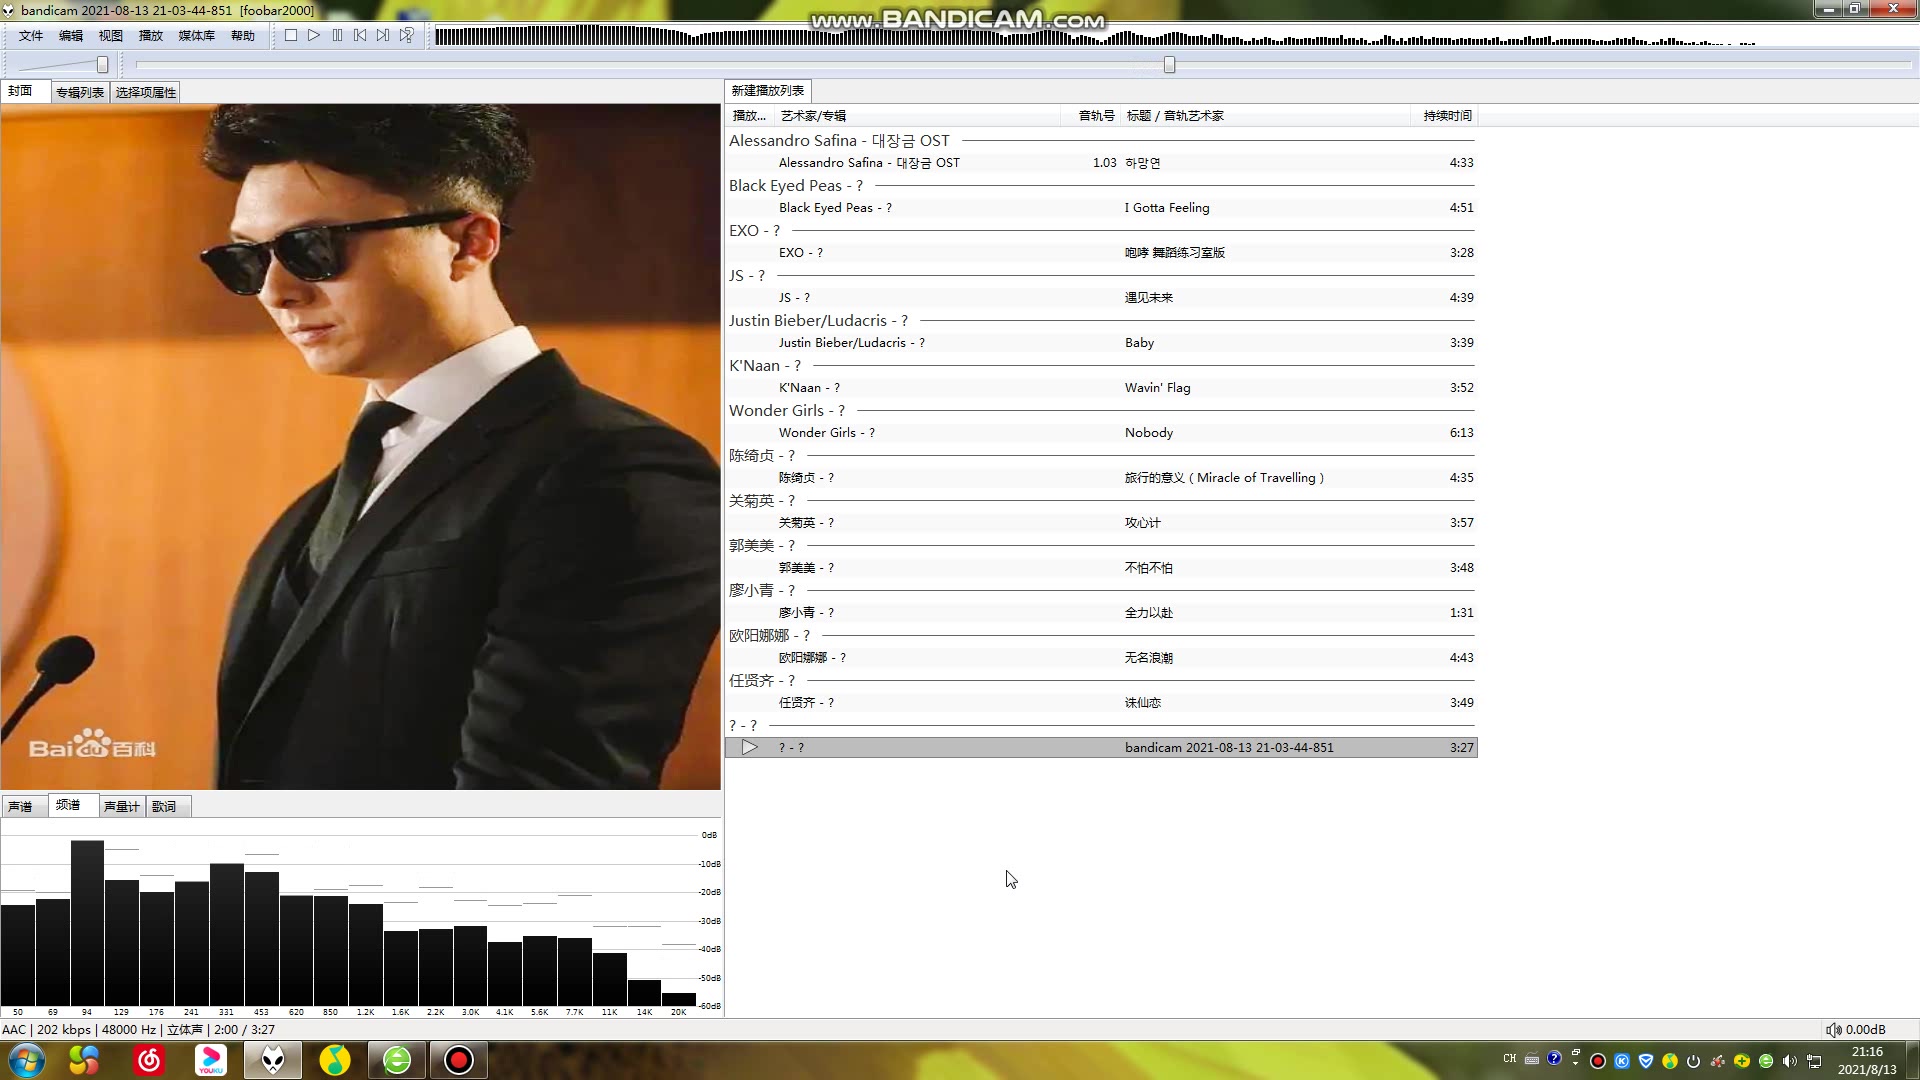Select the track 遇见未来
The height and width of the screenshot is (1080, 1920).
(1101, 298)
